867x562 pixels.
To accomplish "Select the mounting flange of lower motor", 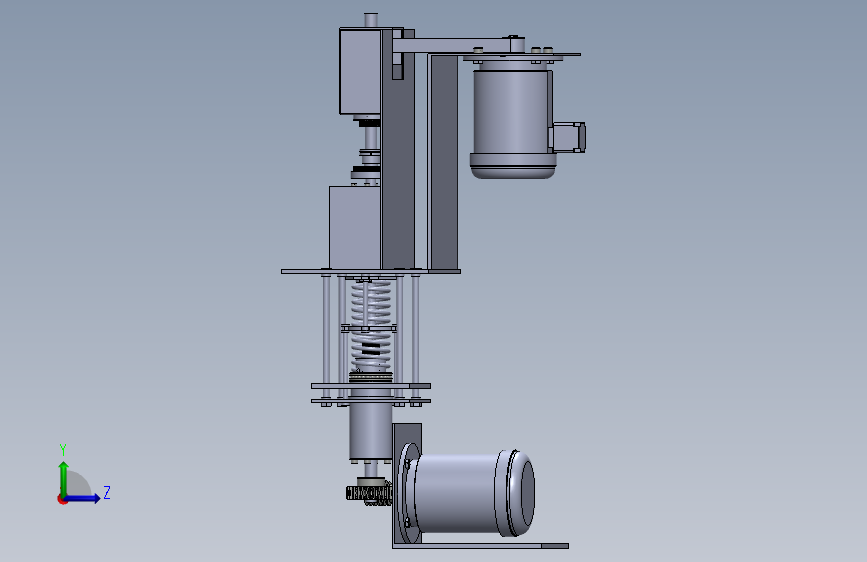I will (x=409, y=493).
